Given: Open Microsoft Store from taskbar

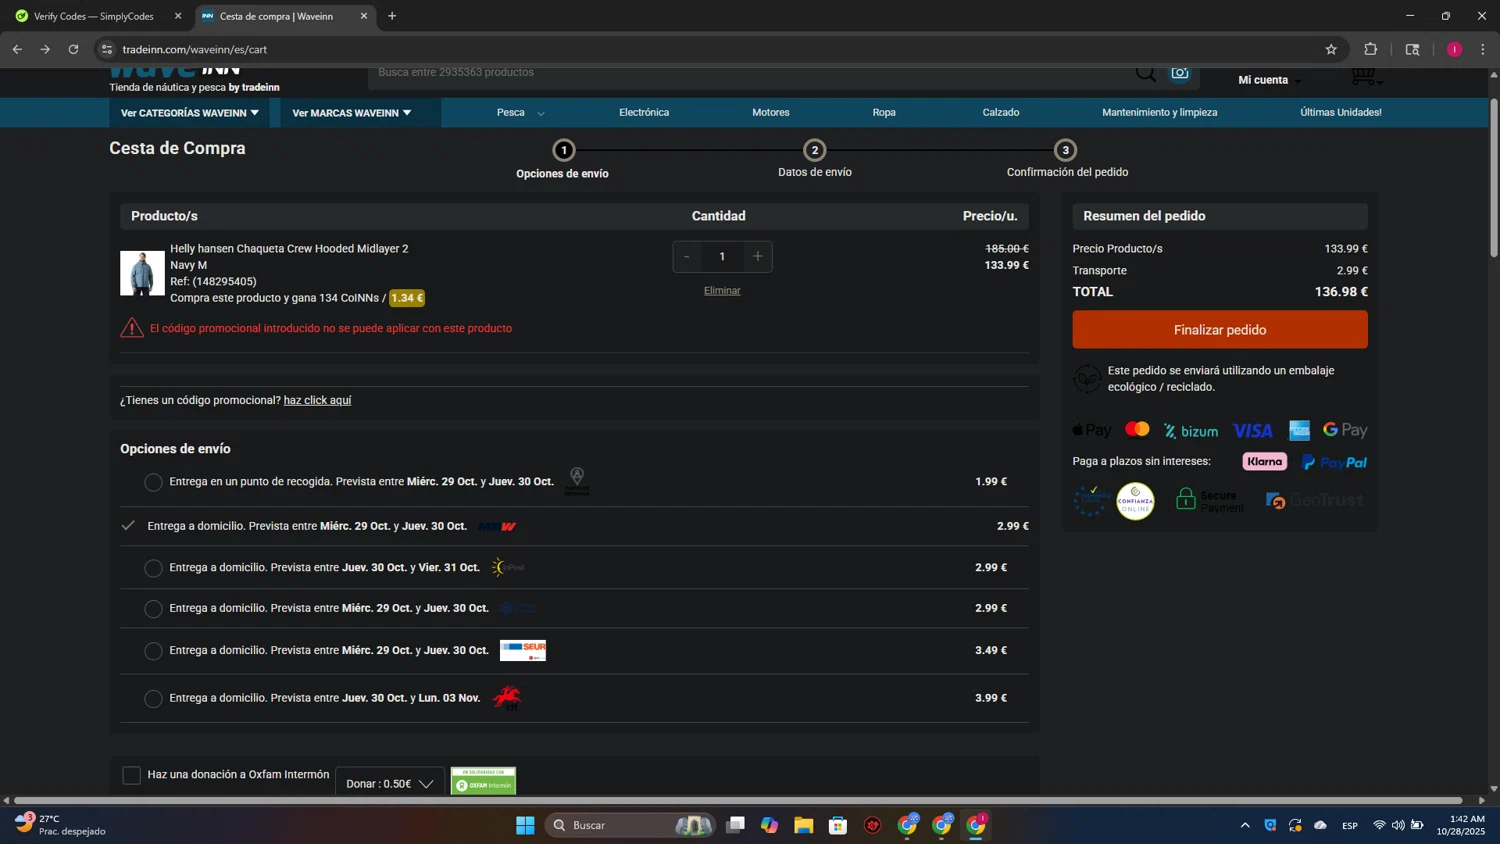Looking at the screenshot, I should coord(838,825).
